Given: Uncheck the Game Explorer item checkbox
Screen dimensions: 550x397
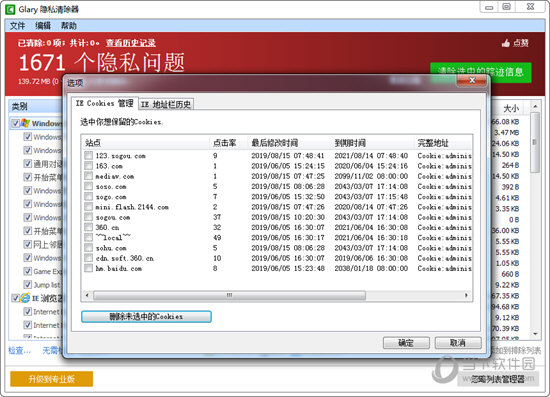Looking at the screenshot, I should pyautogui.click(x=27, y=271).
